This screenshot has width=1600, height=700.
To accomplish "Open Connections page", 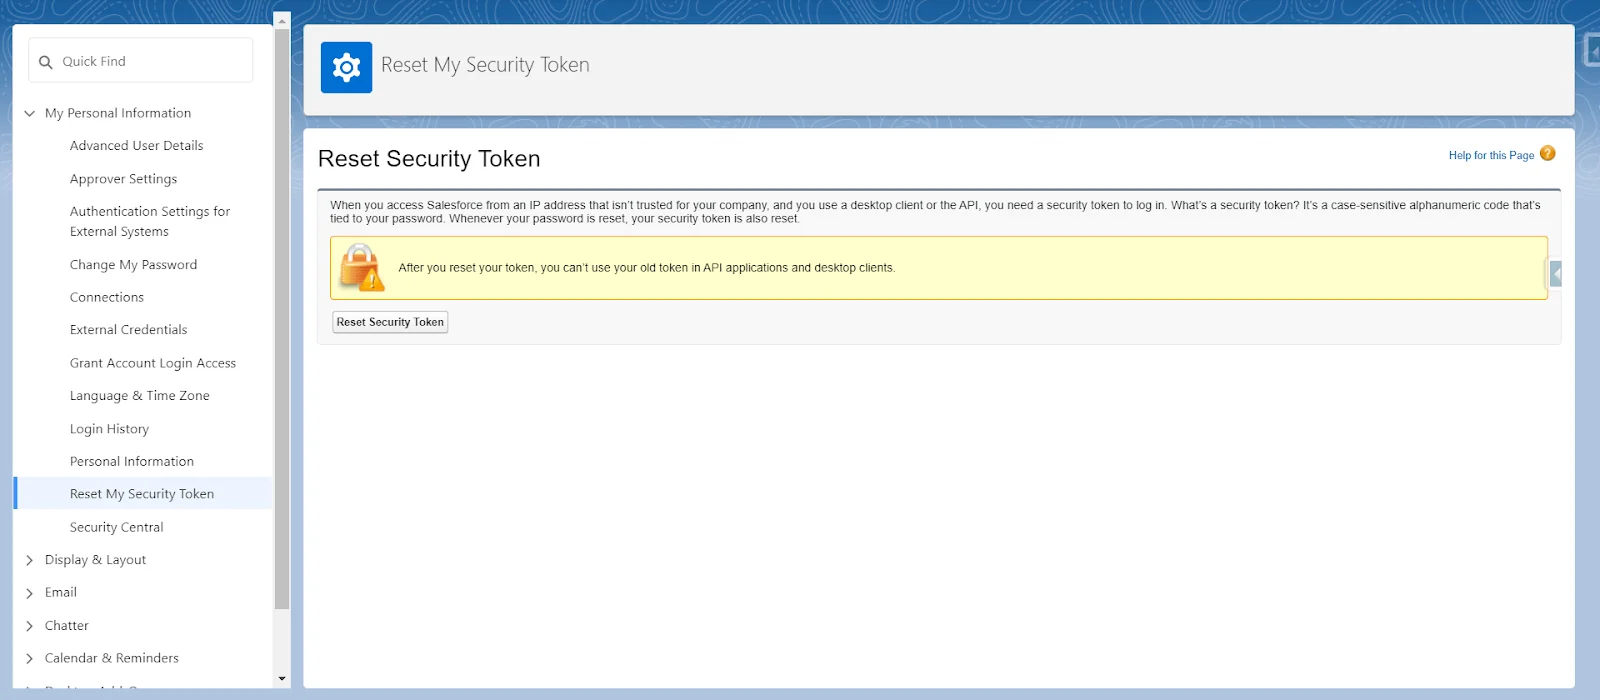I will [107, 297].
